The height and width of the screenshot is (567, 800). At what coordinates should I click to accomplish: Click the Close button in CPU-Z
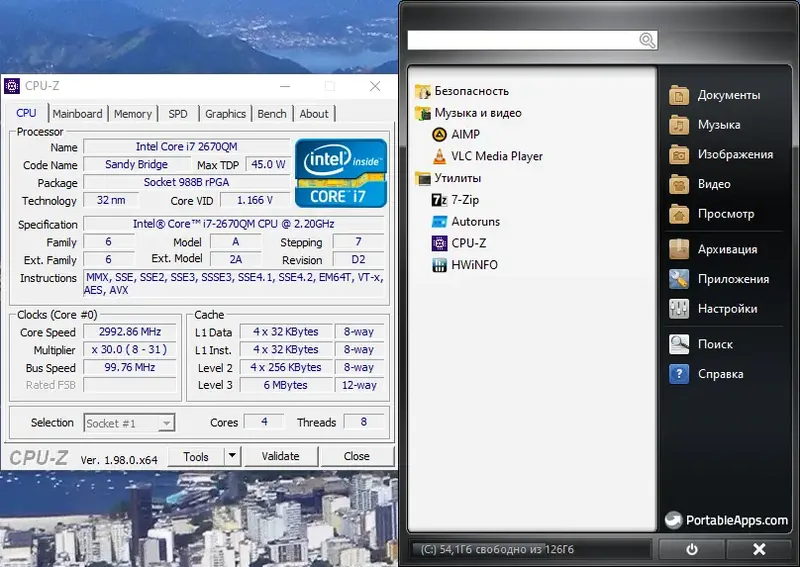(x=357, y=456)
